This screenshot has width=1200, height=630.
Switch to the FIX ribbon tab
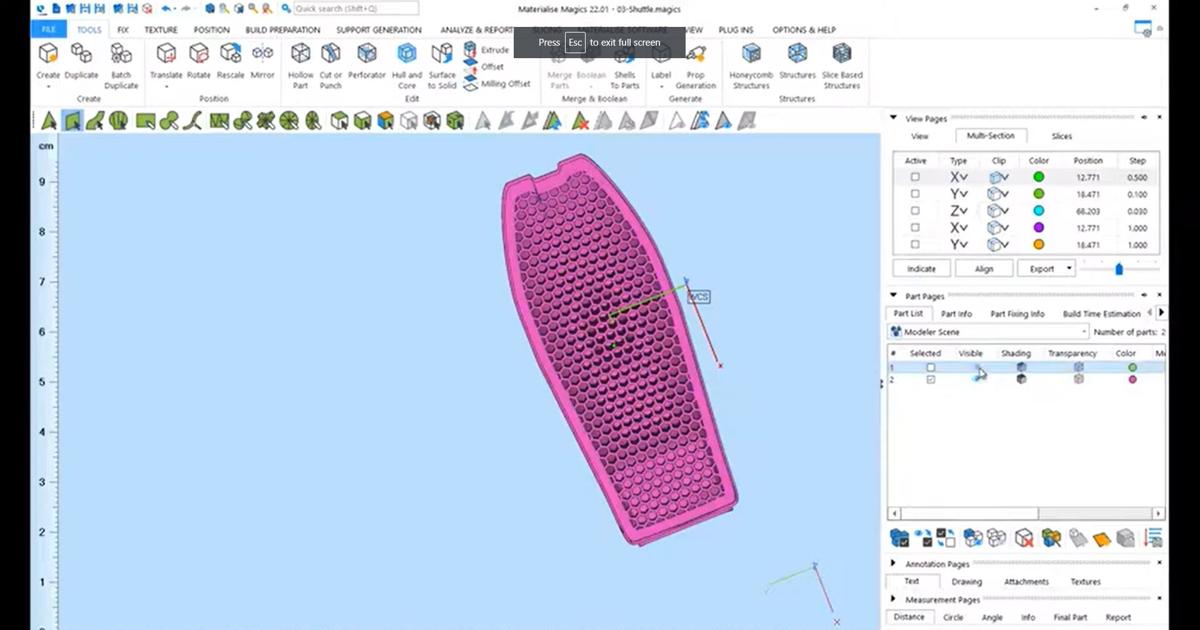coord(122,29)
